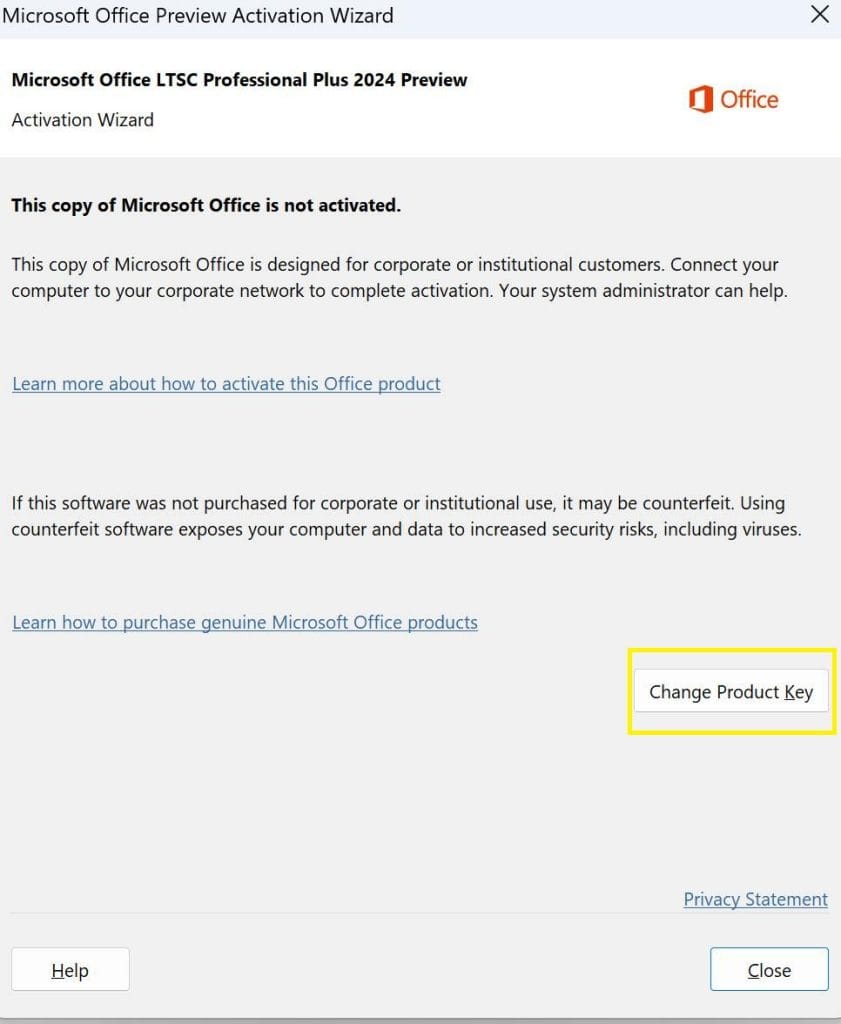The width and height of the screenshot is (841, 1024).
Task: Open the link about activating this Office product
Action: [x=225, y=384]
